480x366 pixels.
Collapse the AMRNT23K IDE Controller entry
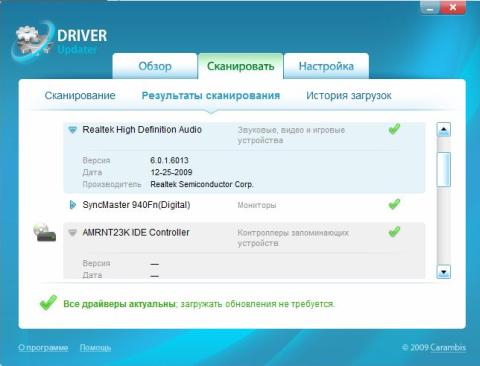pyautogui.click(x=72, y=232)
